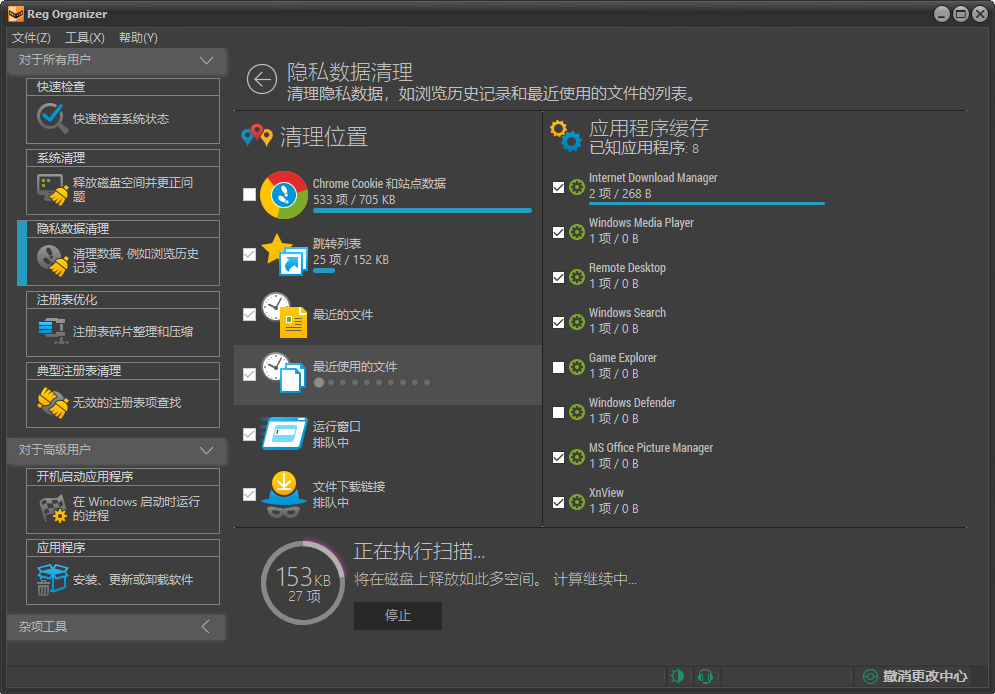Click the Chrome Cookie size progress bar
The image size is (995, 694).
(x=422, y=211)
